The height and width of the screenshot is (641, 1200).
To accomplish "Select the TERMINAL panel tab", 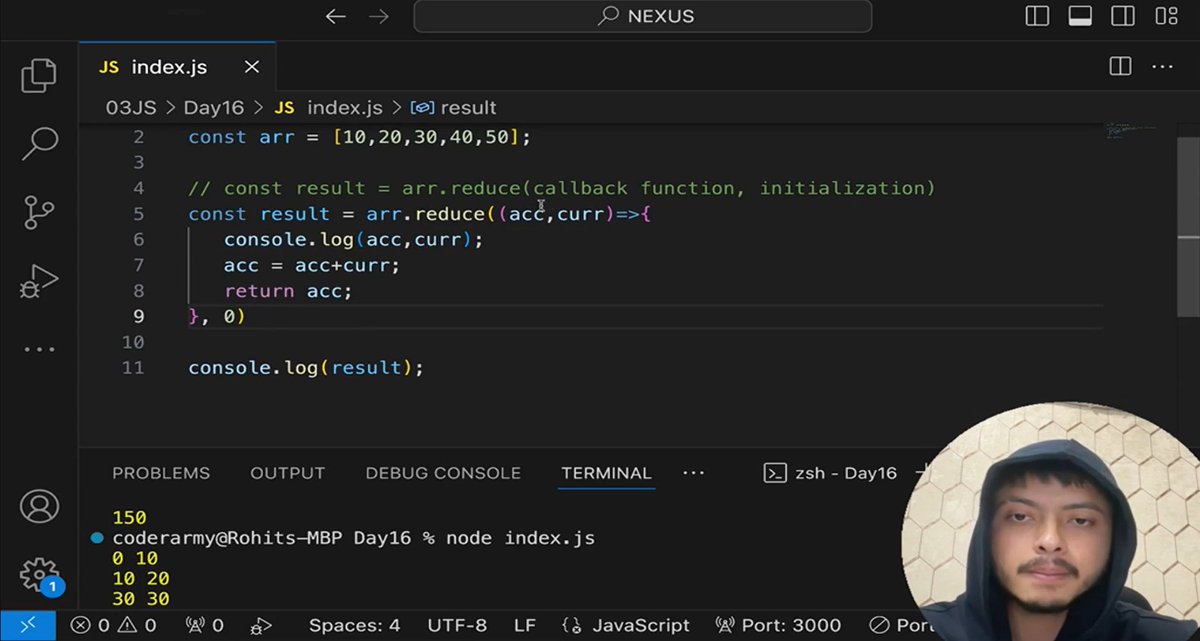I will (x=606, y=473).
